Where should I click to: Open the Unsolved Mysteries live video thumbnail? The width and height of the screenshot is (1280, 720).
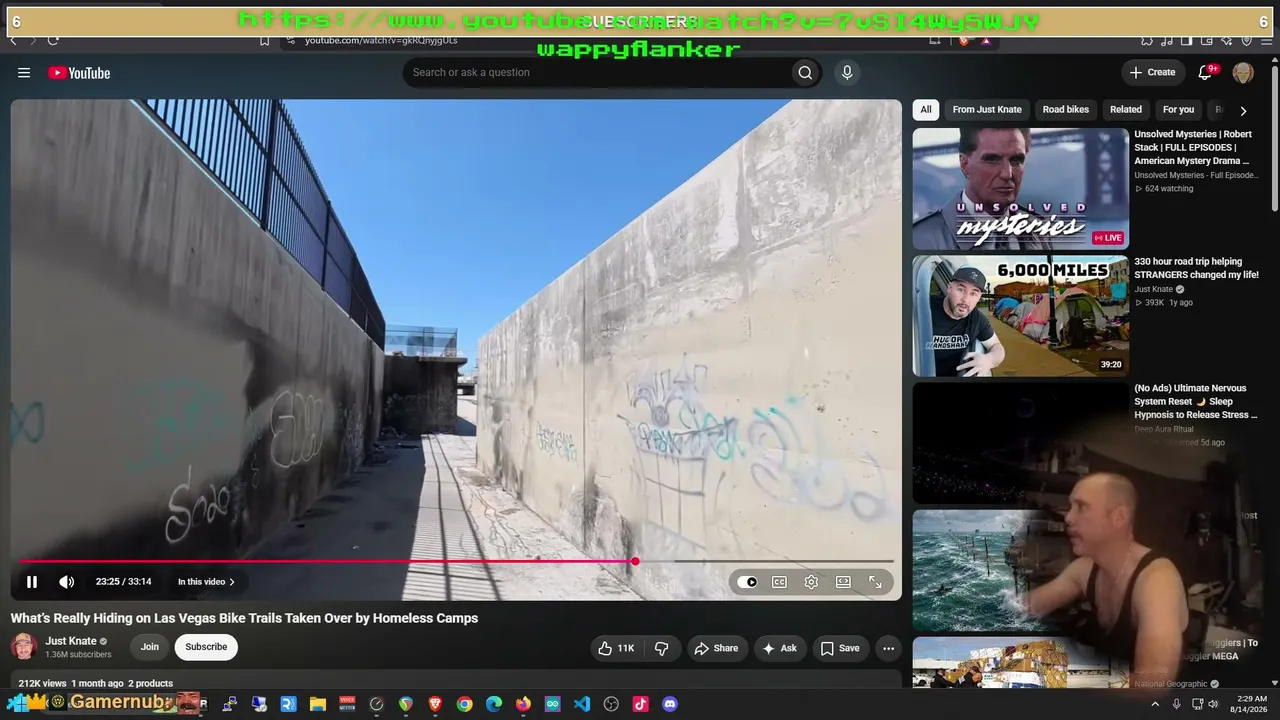[x=1020, y=188]
